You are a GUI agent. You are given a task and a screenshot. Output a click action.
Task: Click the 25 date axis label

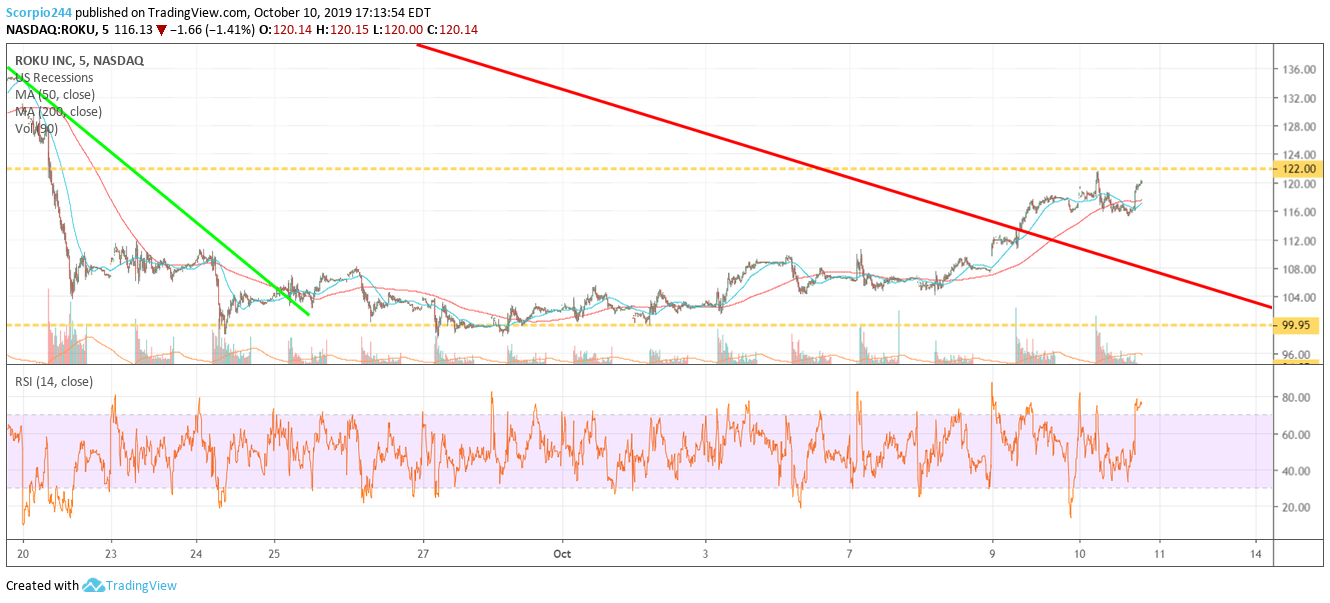coord(275,553)
